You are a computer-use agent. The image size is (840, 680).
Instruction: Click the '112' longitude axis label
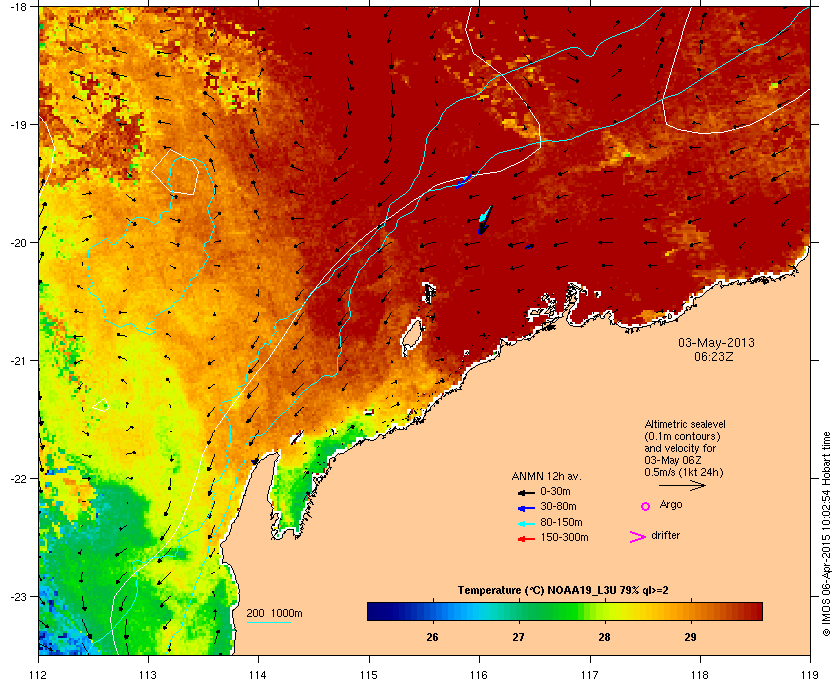[x=39, y=674]
